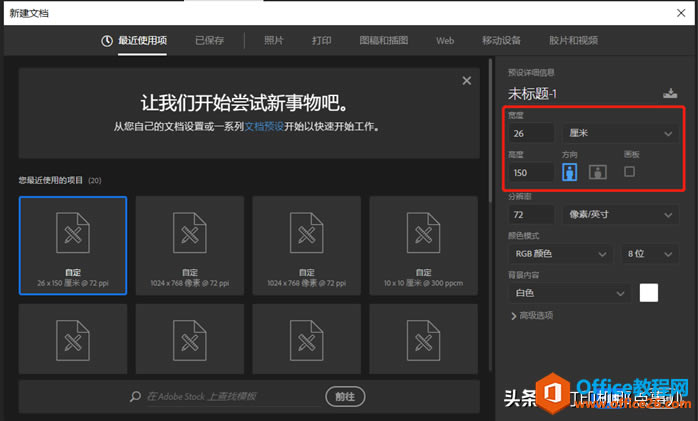
Task: Open the 白色 background contents dropdown
Action: 569,293
